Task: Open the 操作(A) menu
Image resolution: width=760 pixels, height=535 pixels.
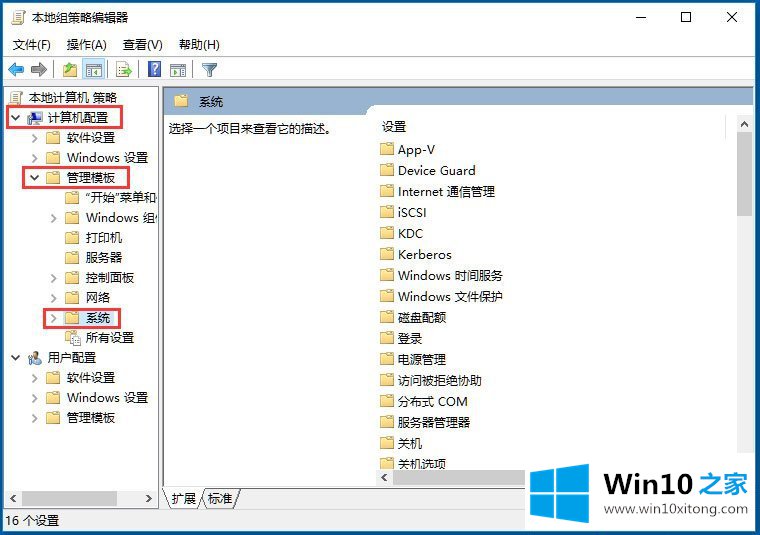Action: [x=87, y=45]
